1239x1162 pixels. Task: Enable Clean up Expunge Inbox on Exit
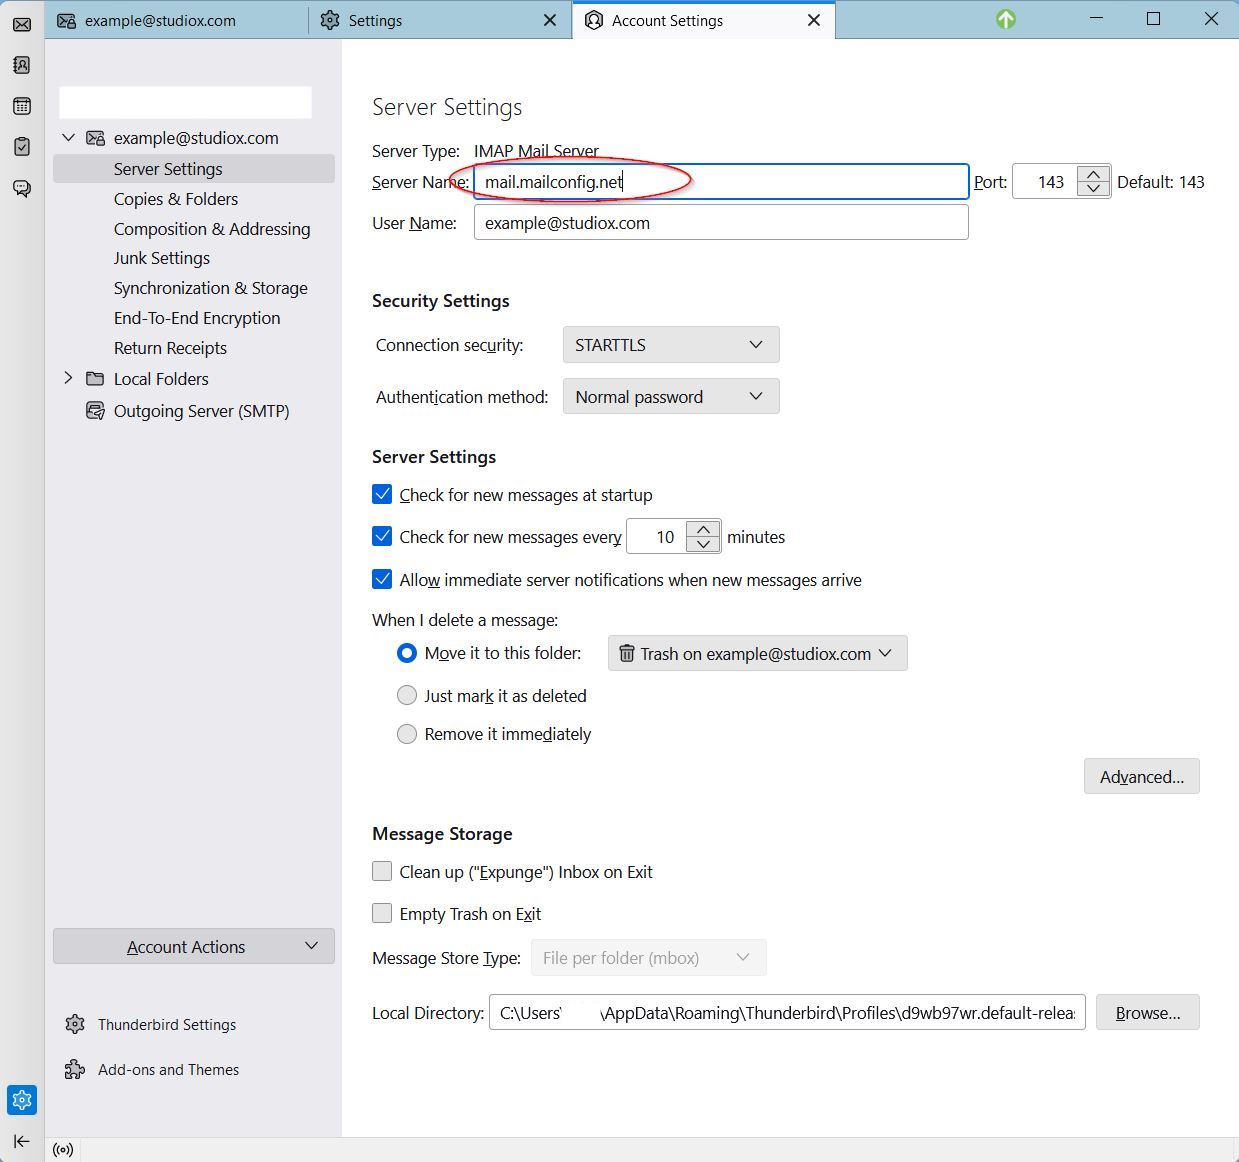[x=382, y=871]
